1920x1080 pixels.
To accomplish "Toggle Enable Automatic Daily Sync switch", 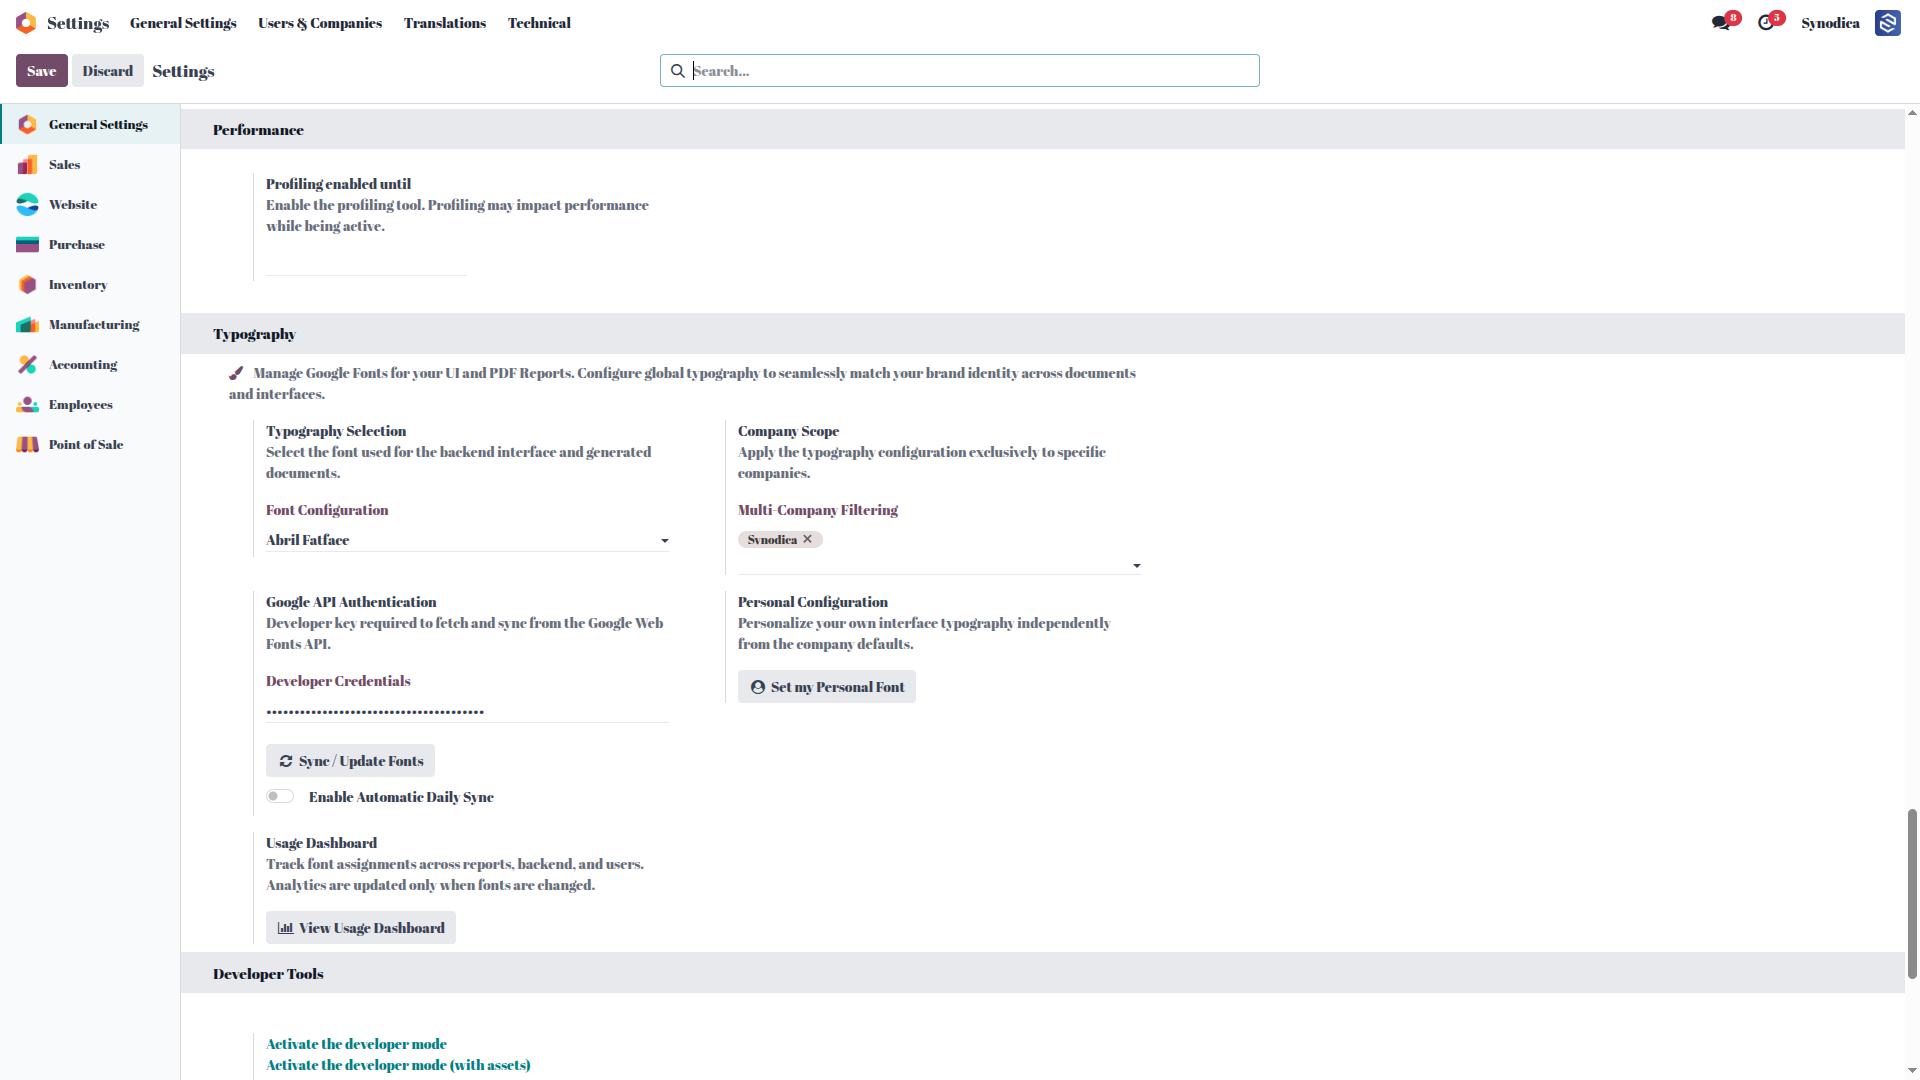I will 280,796.
